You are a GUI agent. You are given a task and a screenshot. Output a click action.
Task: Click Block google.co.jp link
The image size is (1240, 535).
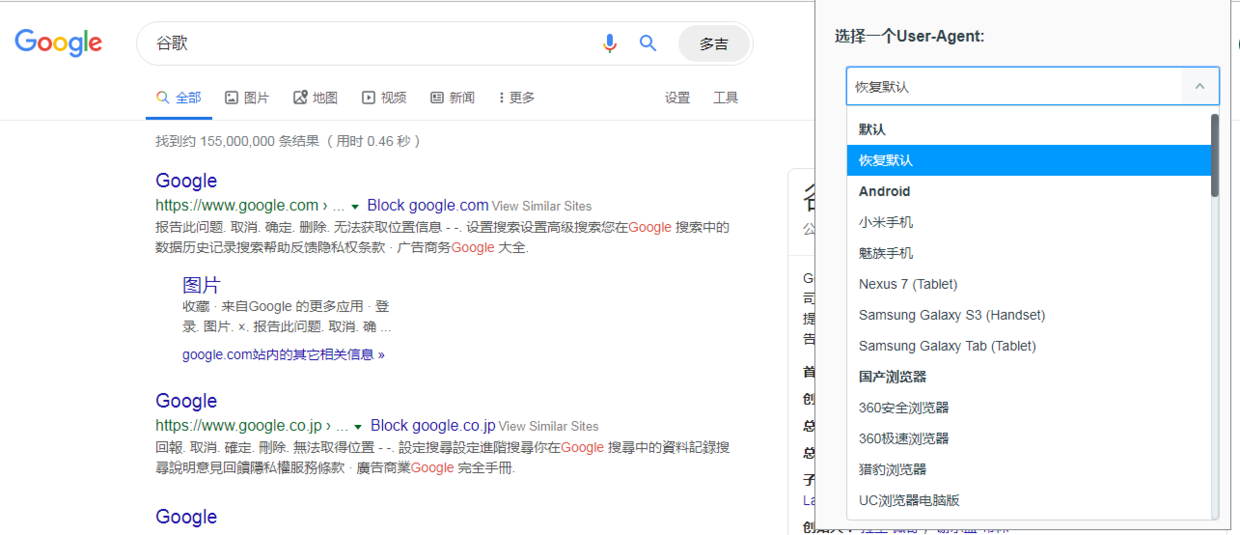click(x=433, y=425)
